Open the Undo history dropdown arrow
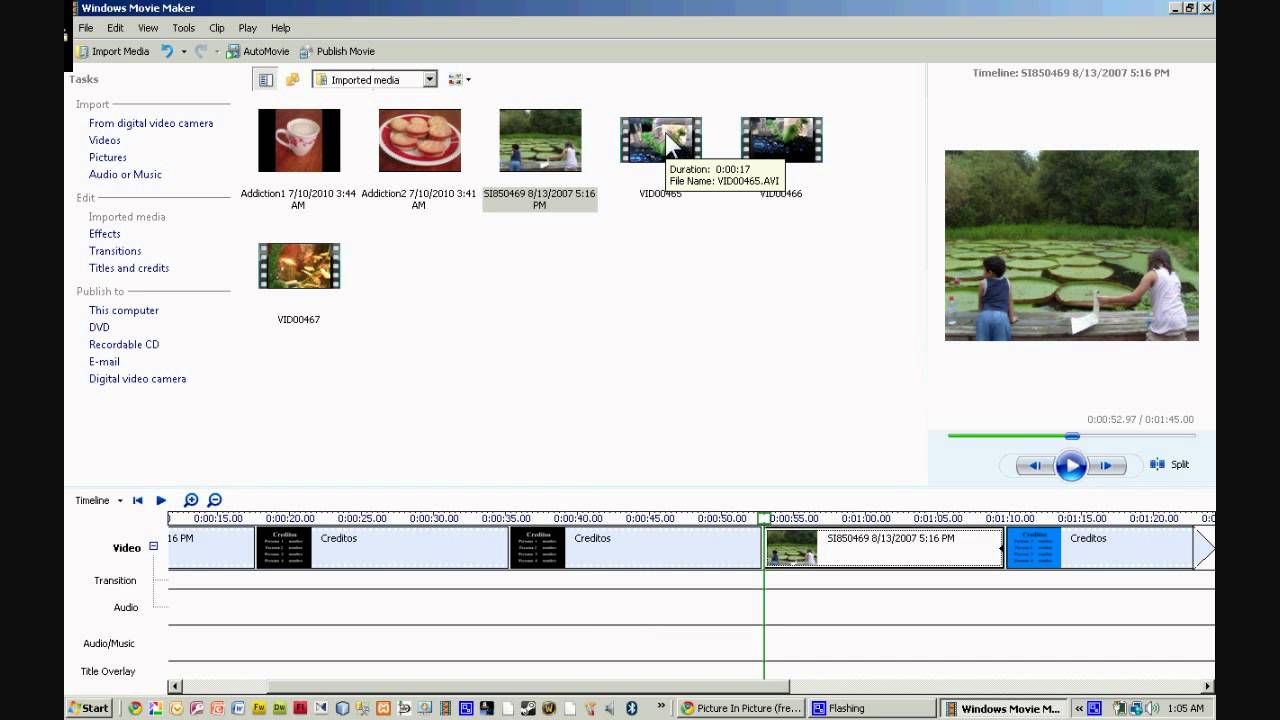1280x720 pixels. point(184,51)
